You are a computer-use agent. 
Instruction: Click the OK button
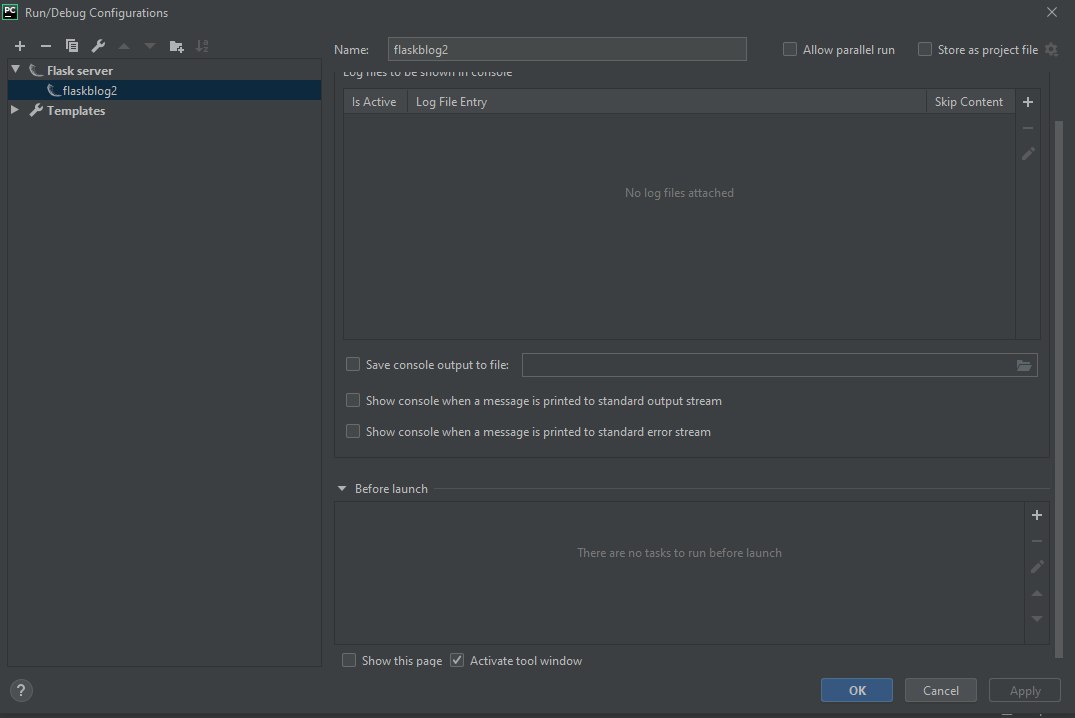[857, 690]
